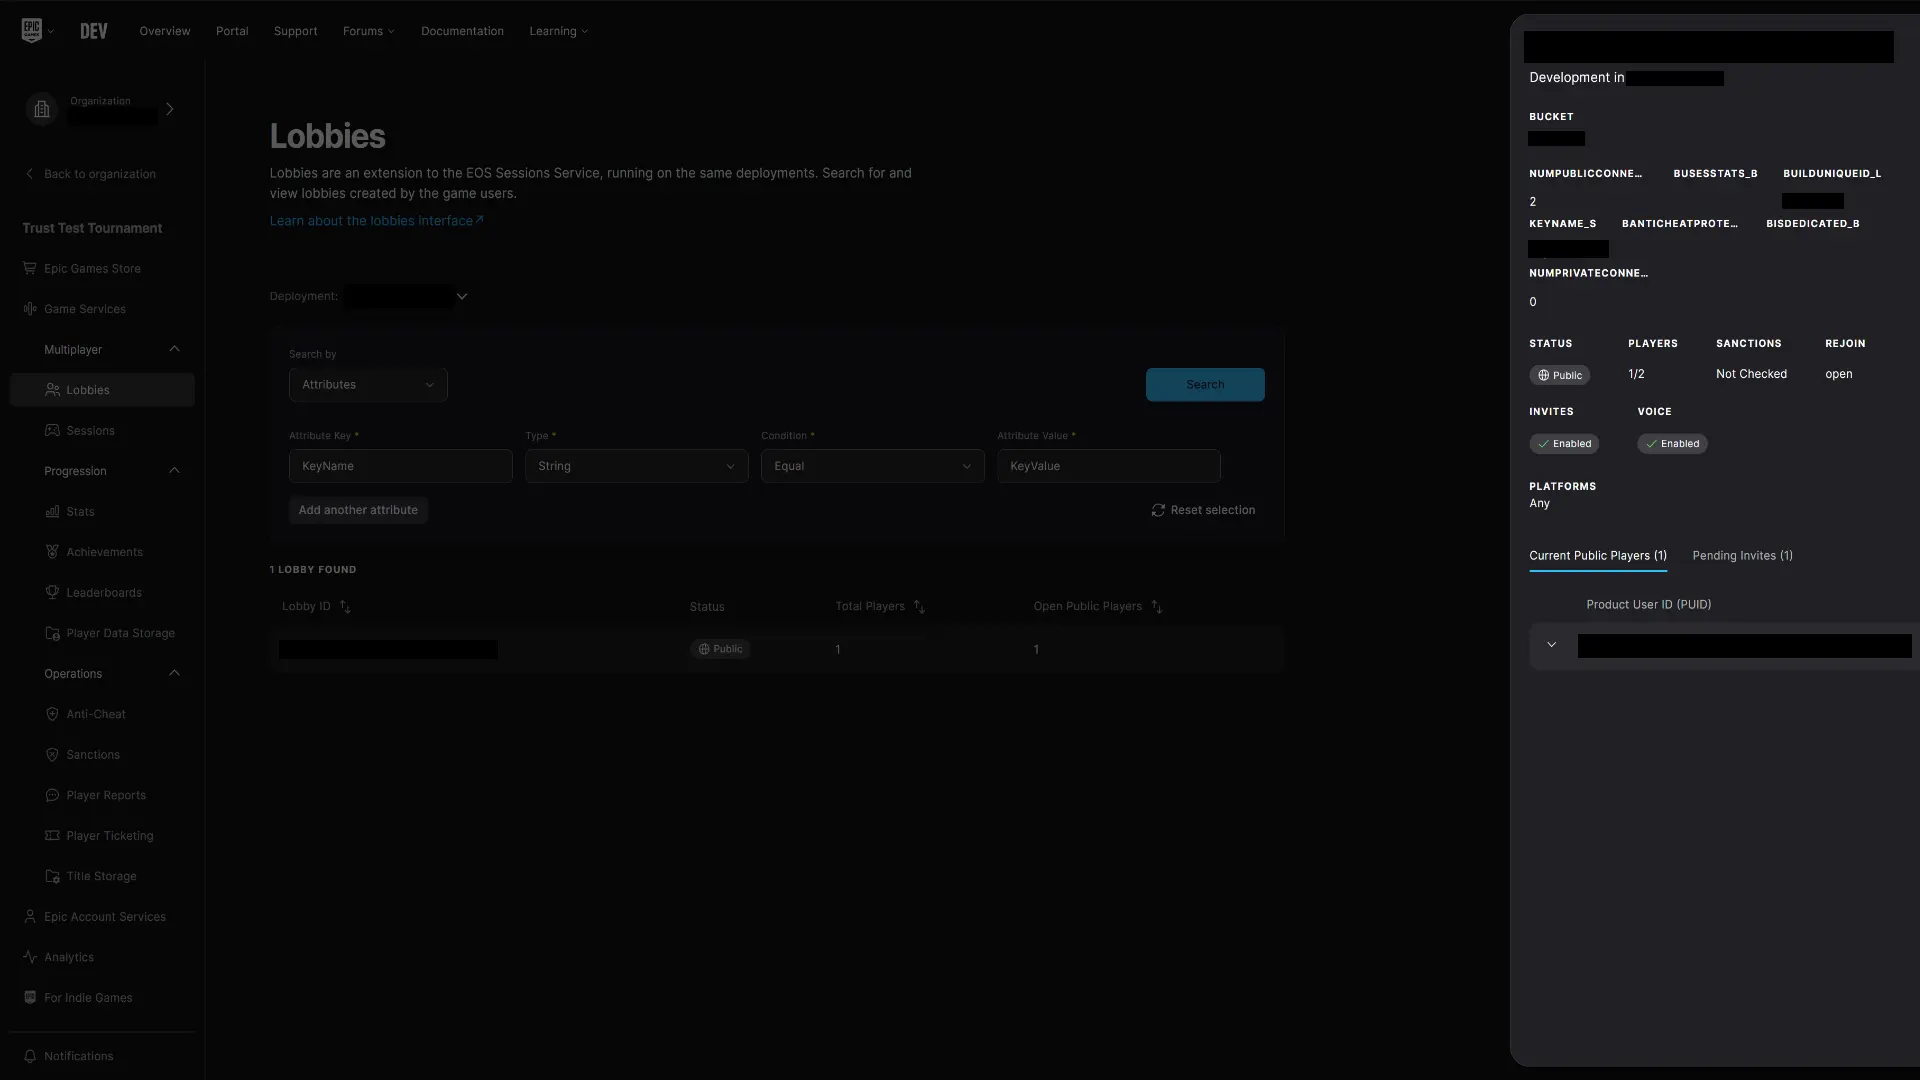1920x1080 pixels.
Task: Open the Title Storage page
Action: point(102,876)
